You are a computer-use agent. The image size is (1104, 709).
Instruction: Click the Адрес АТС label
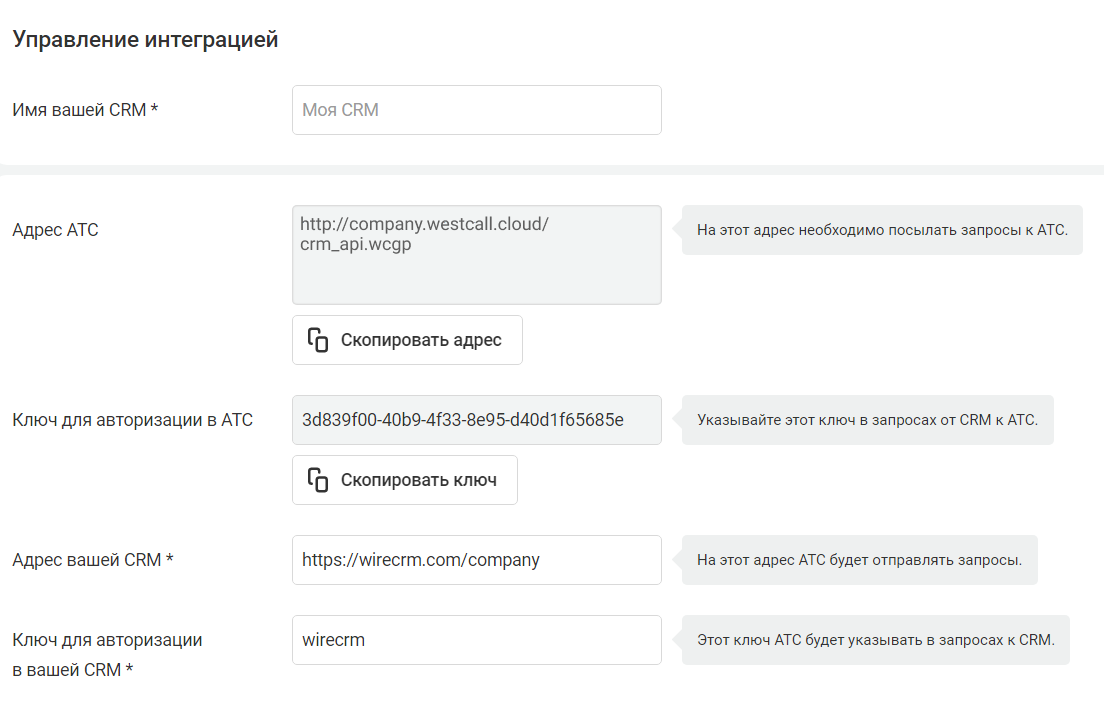tap(56, 230)
